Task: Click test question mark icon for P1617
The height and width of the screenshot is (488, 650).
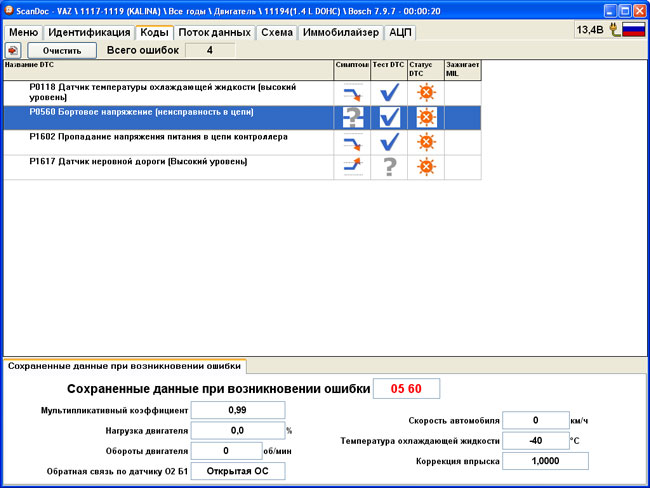Action: [x=389, y=166]
